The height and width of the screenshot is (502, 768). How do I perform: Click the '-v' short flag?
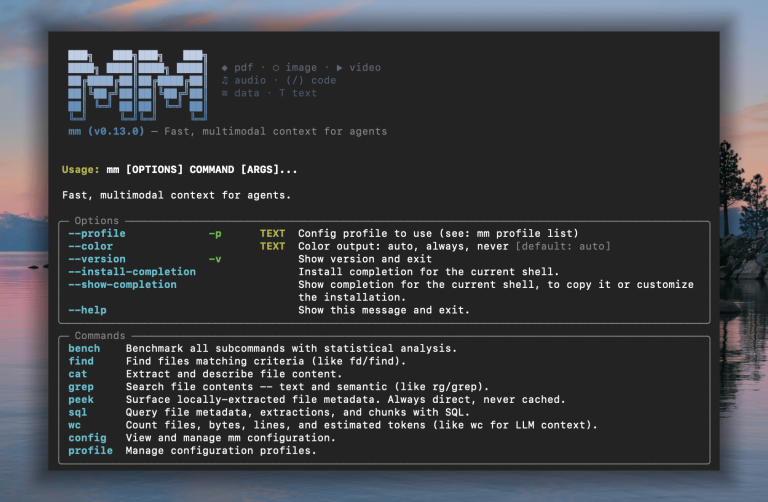click(215, 259)
